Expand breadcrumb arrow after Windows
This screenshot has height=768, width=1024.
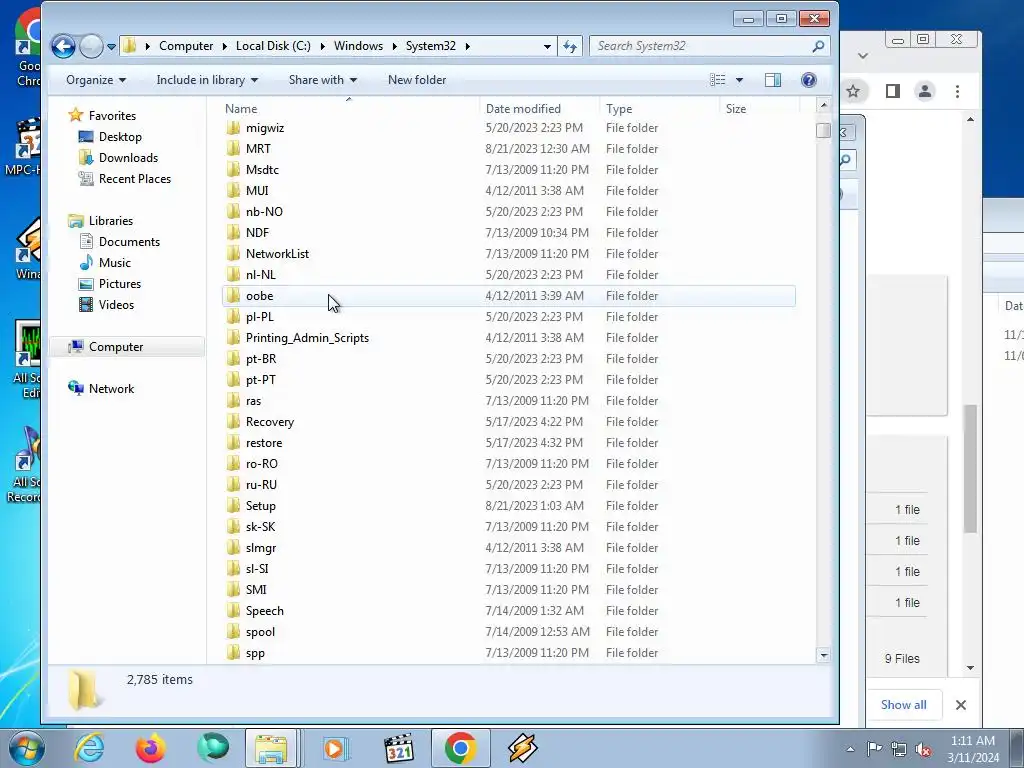pyautogui.click(x=394, y=46)
